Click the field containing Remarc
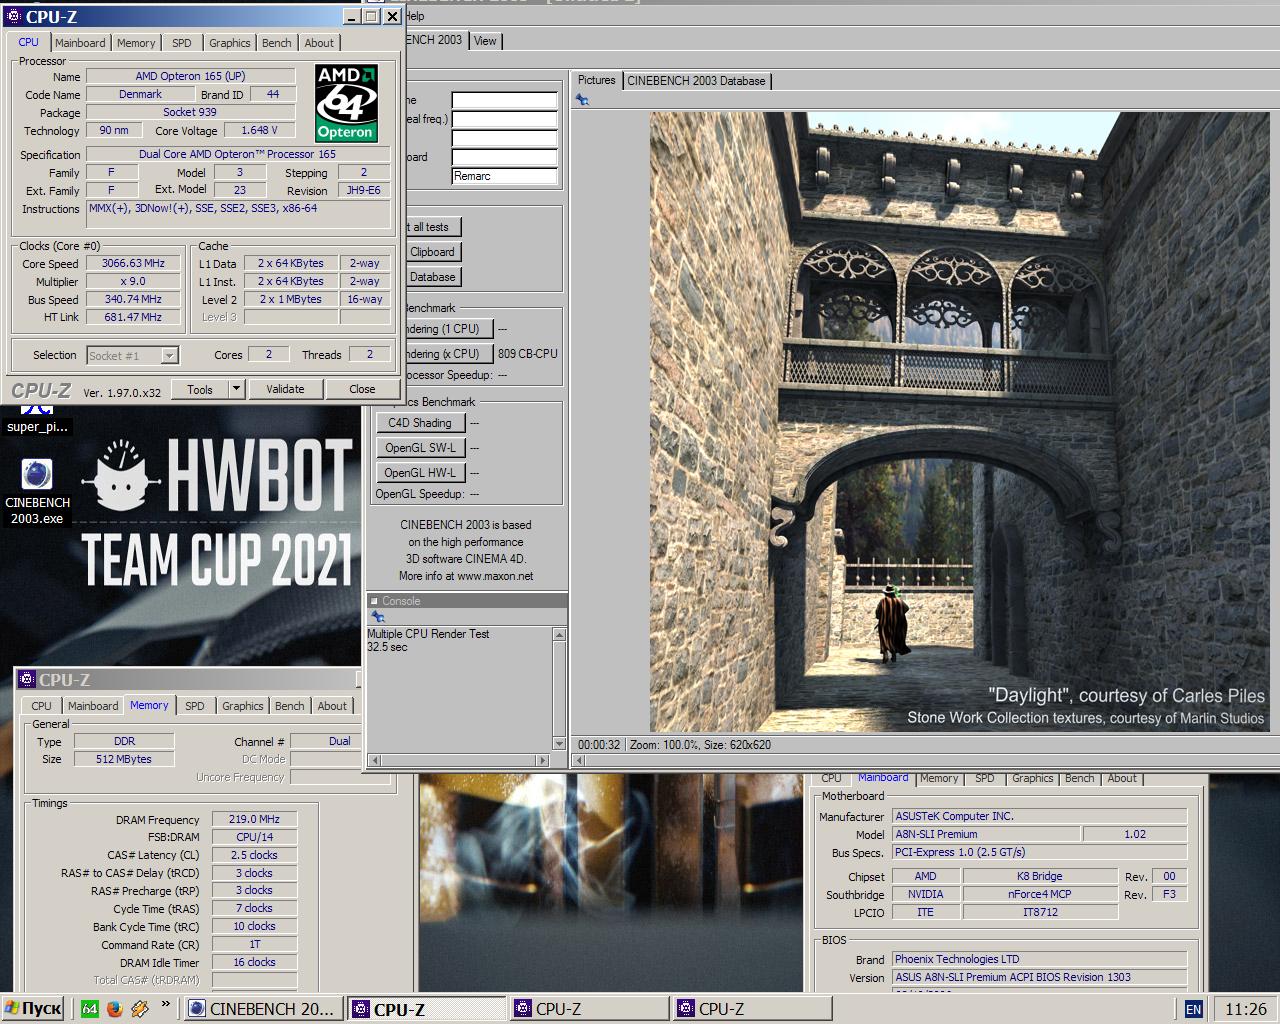This screenshot has height=1024, width=1280. pos(505,176)
